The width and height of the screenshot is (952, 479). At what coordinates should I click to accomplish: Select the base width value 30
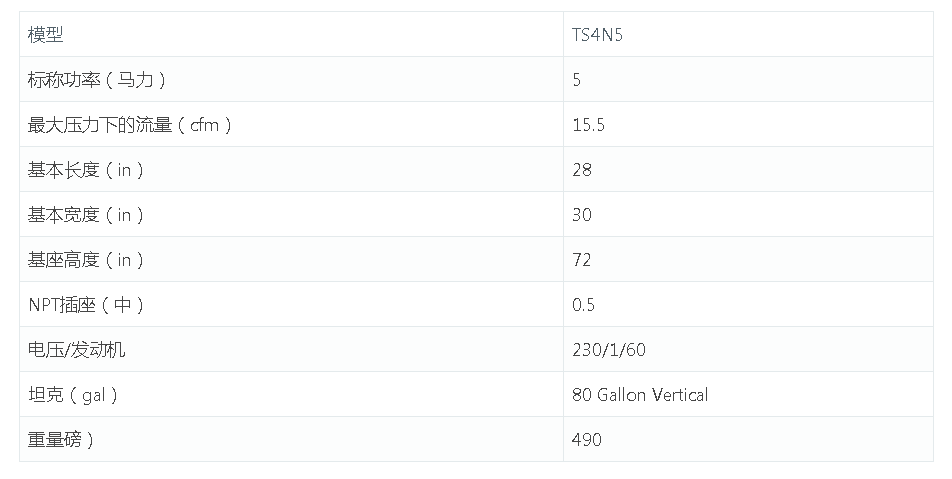[582, 214]
